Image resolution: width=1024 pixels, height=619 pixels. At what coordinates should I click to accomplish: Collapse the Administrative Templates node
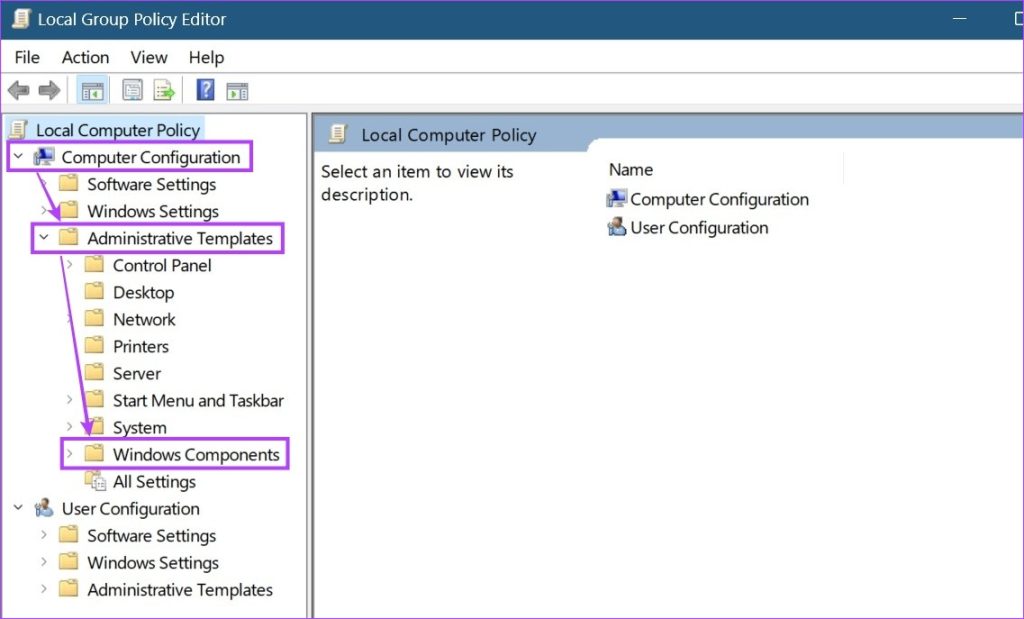[42, 238]
